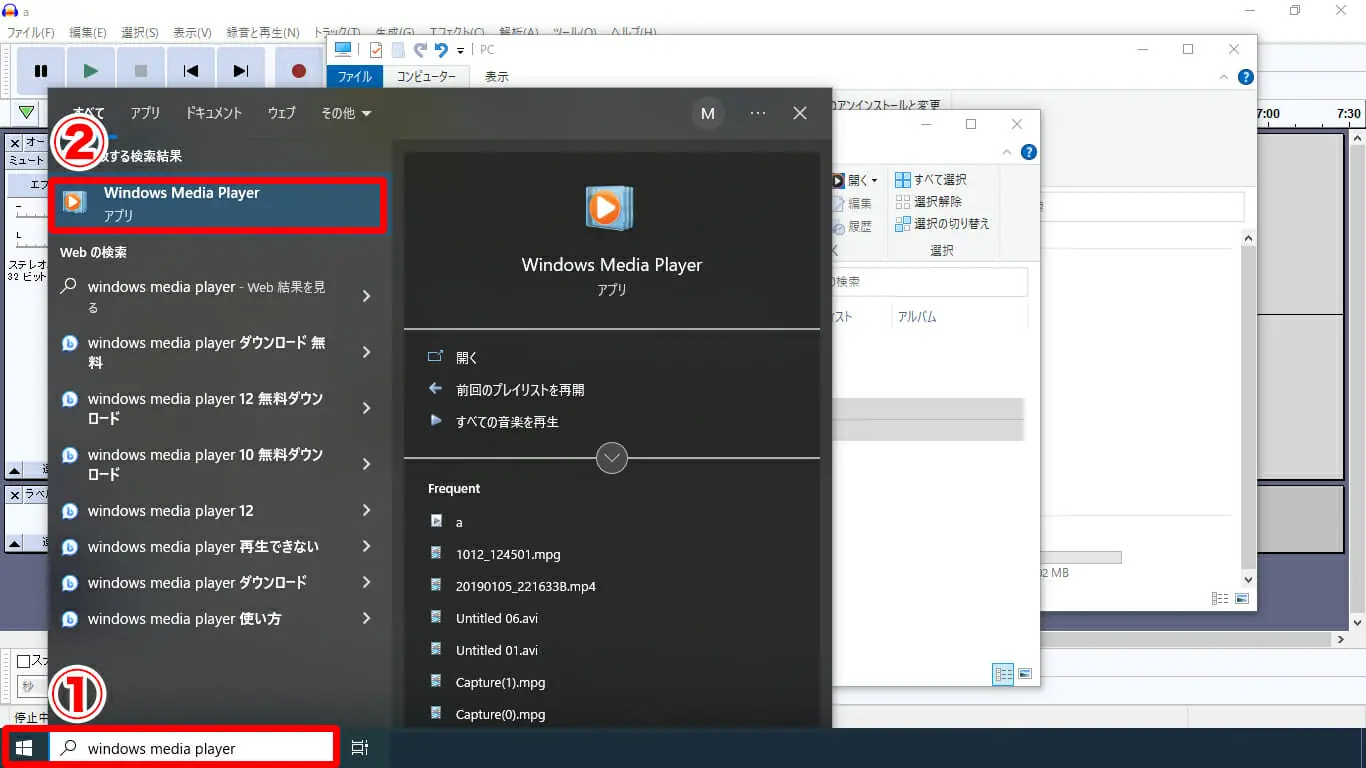The width and height of the screenshot is (1366, 768).
Task: Click すべて選択 in the ribbon
Action: [x=931, y=180]
